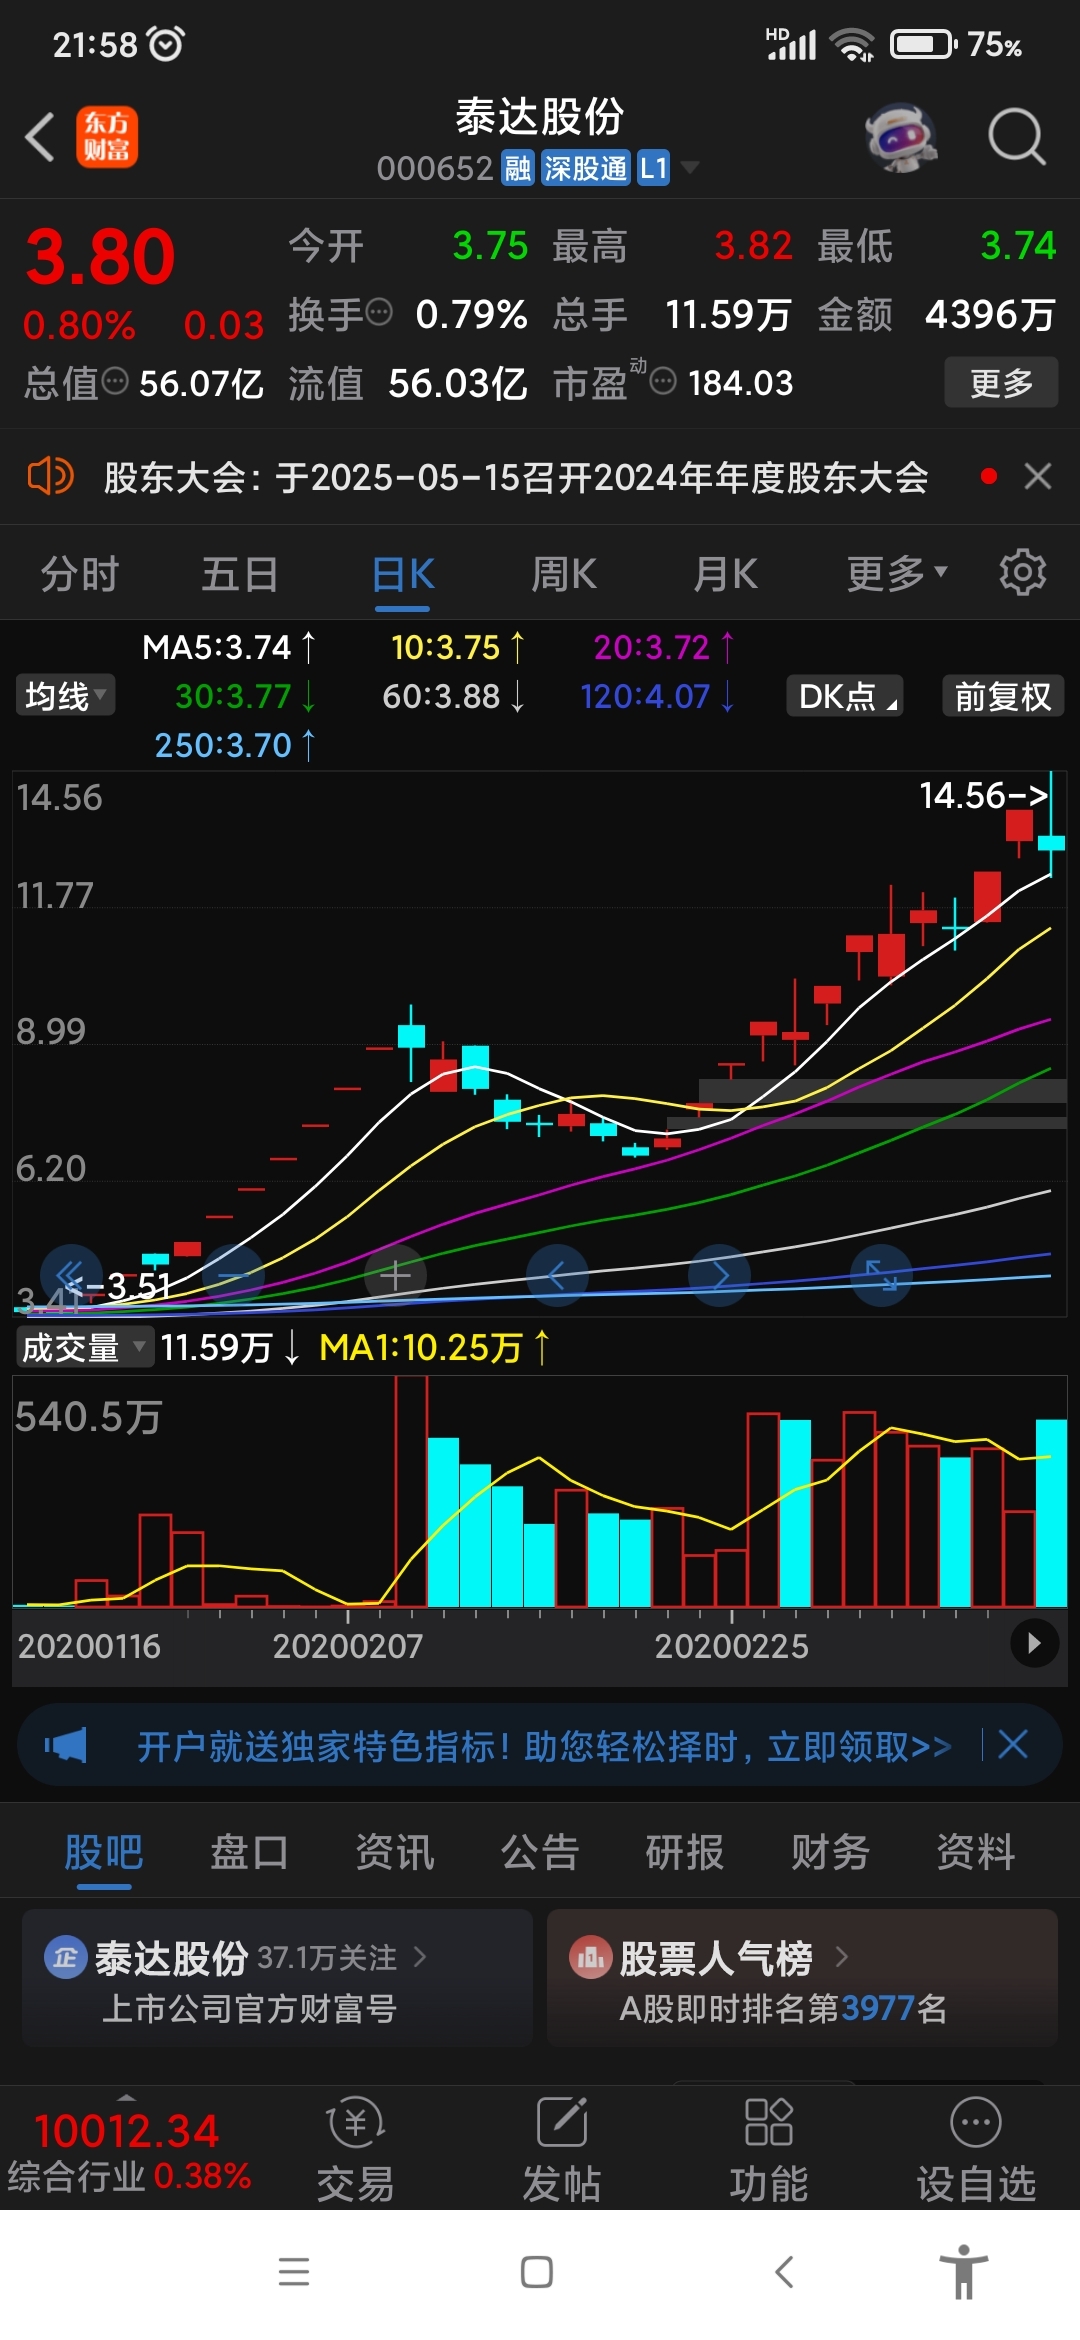Tap the double-left chart scroll button

[71, 1275]
